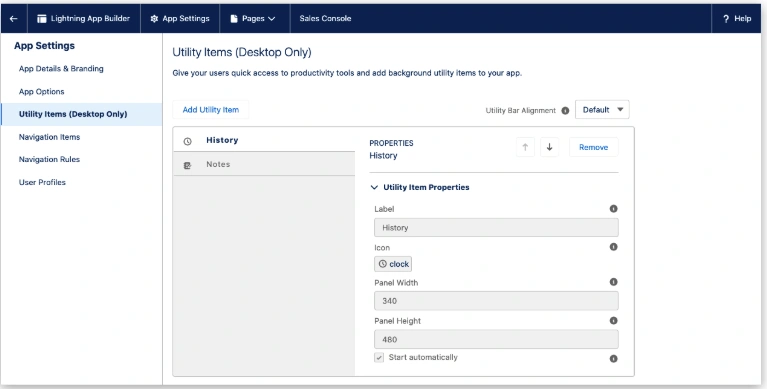Click the PROPERTIES heading text

tap(391, 143)
